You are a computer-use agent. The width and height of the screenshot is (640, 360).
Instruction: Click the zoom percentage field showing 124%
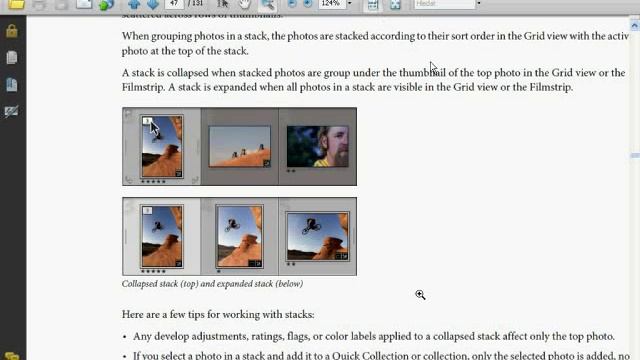click(x=332, y=4)
